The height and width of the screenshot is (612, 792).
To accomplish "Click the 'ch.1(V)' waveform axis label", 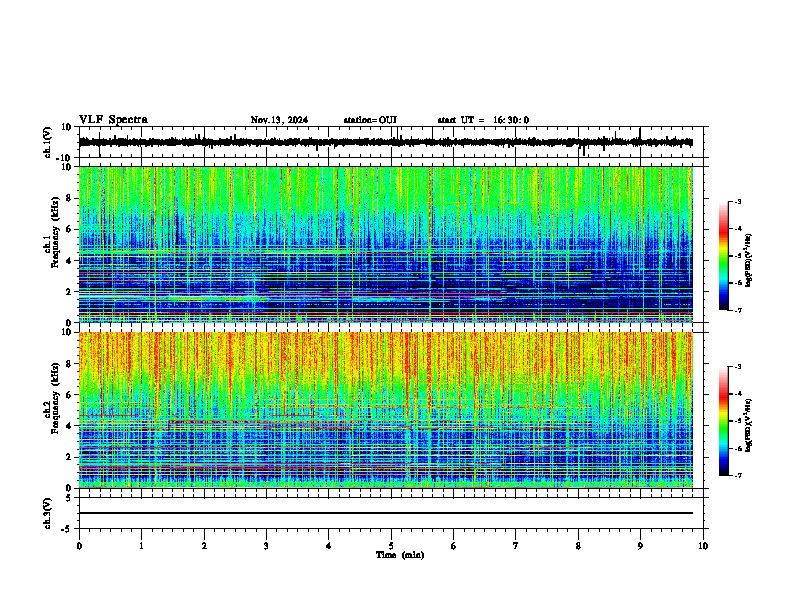I will (48, 142).
